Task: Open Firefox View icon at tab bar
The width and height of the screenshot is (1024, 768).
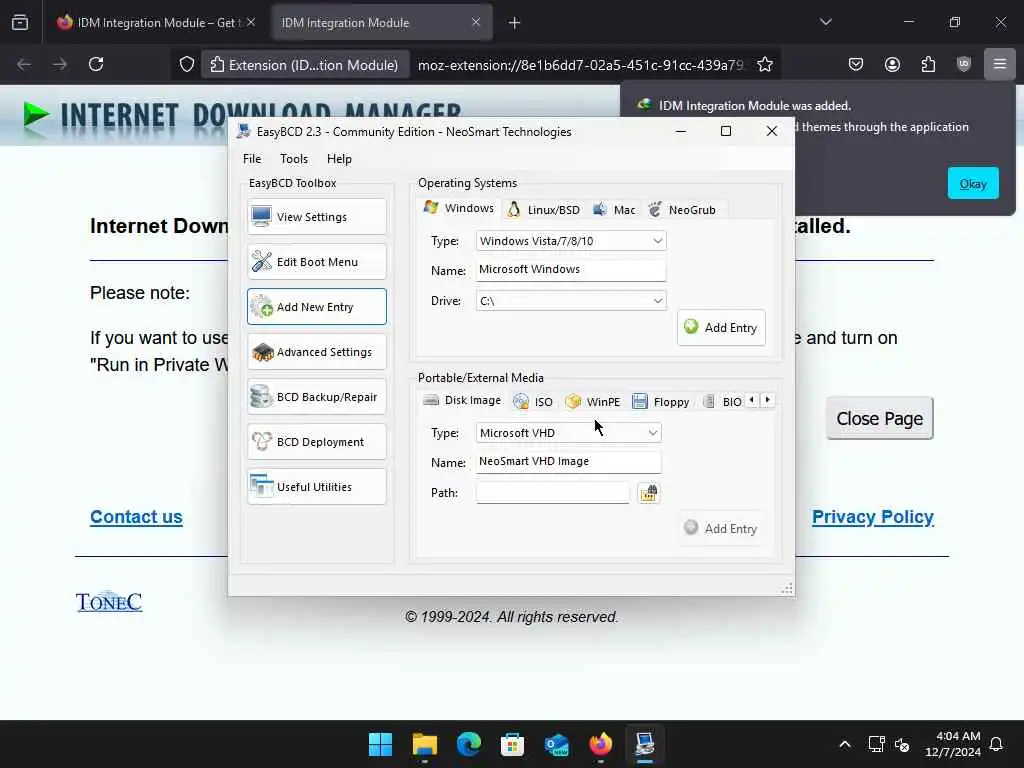Action: (x=20, y=23)
